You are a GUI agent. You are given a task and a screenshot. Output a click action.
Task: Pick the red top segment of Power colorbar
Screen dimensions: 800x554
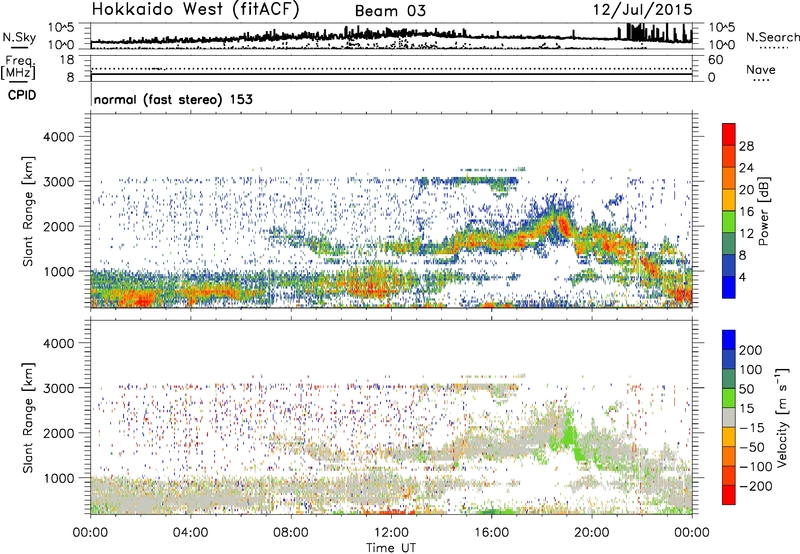(x=729, y=134)
